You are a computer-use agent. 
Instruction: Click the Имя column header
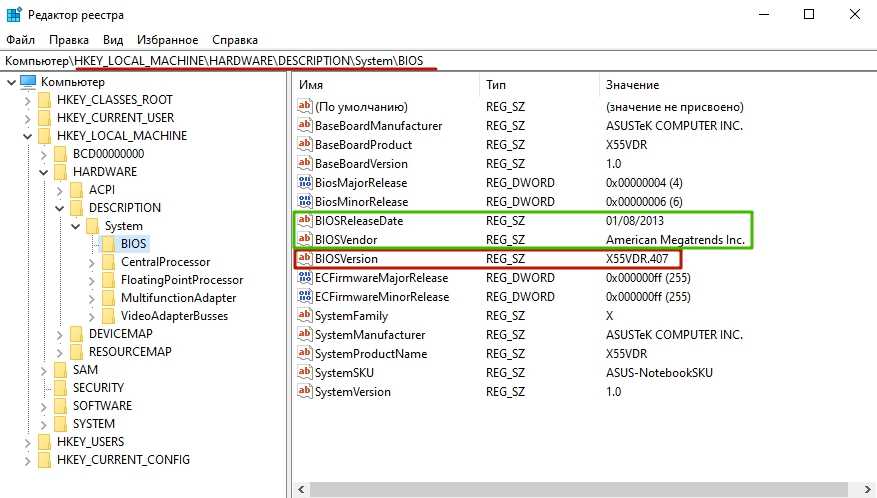coord(311,85)
